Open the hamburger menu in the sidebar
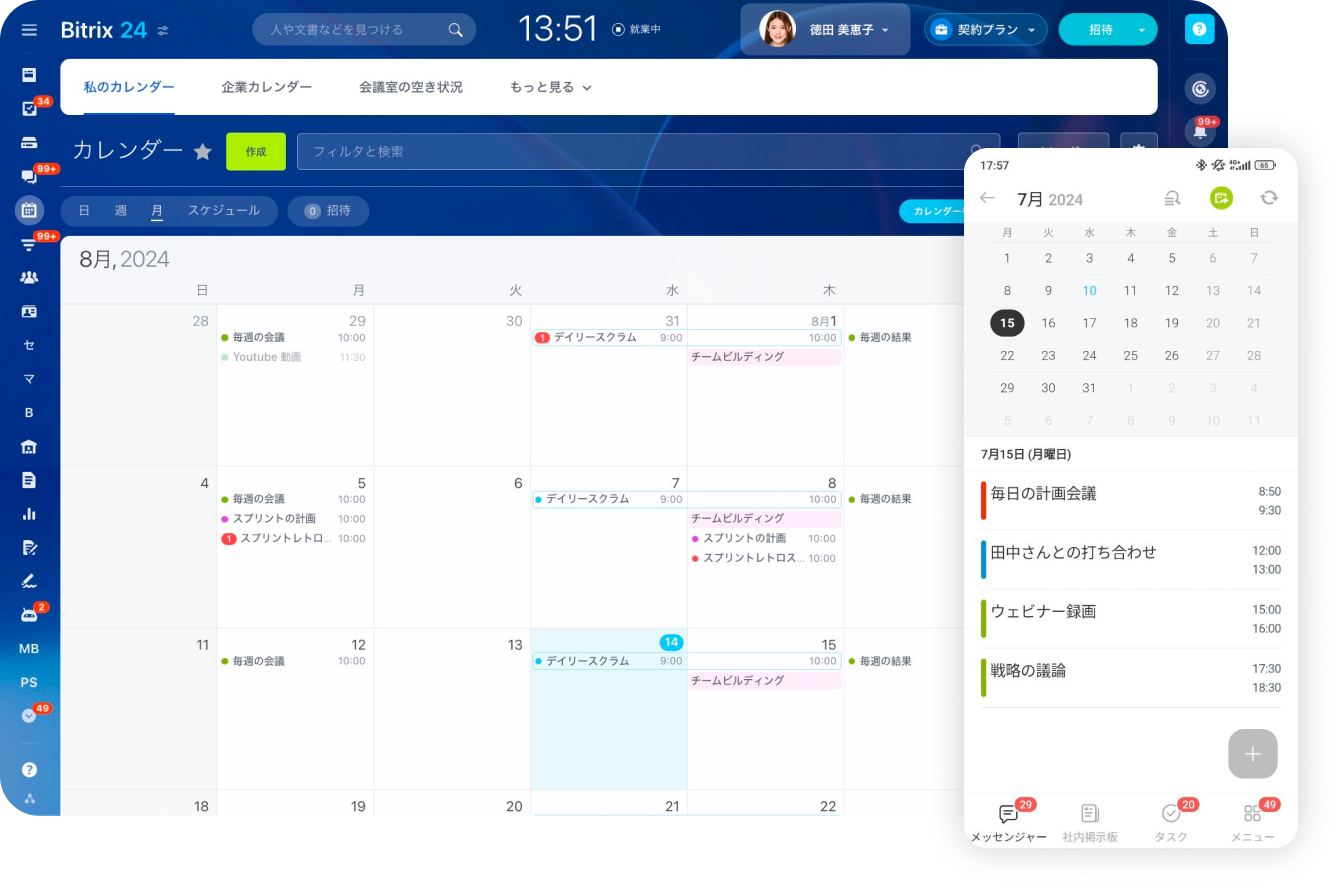Image resolution: width=1340 pixels, height=894 pixels. (x=29, y=30)
